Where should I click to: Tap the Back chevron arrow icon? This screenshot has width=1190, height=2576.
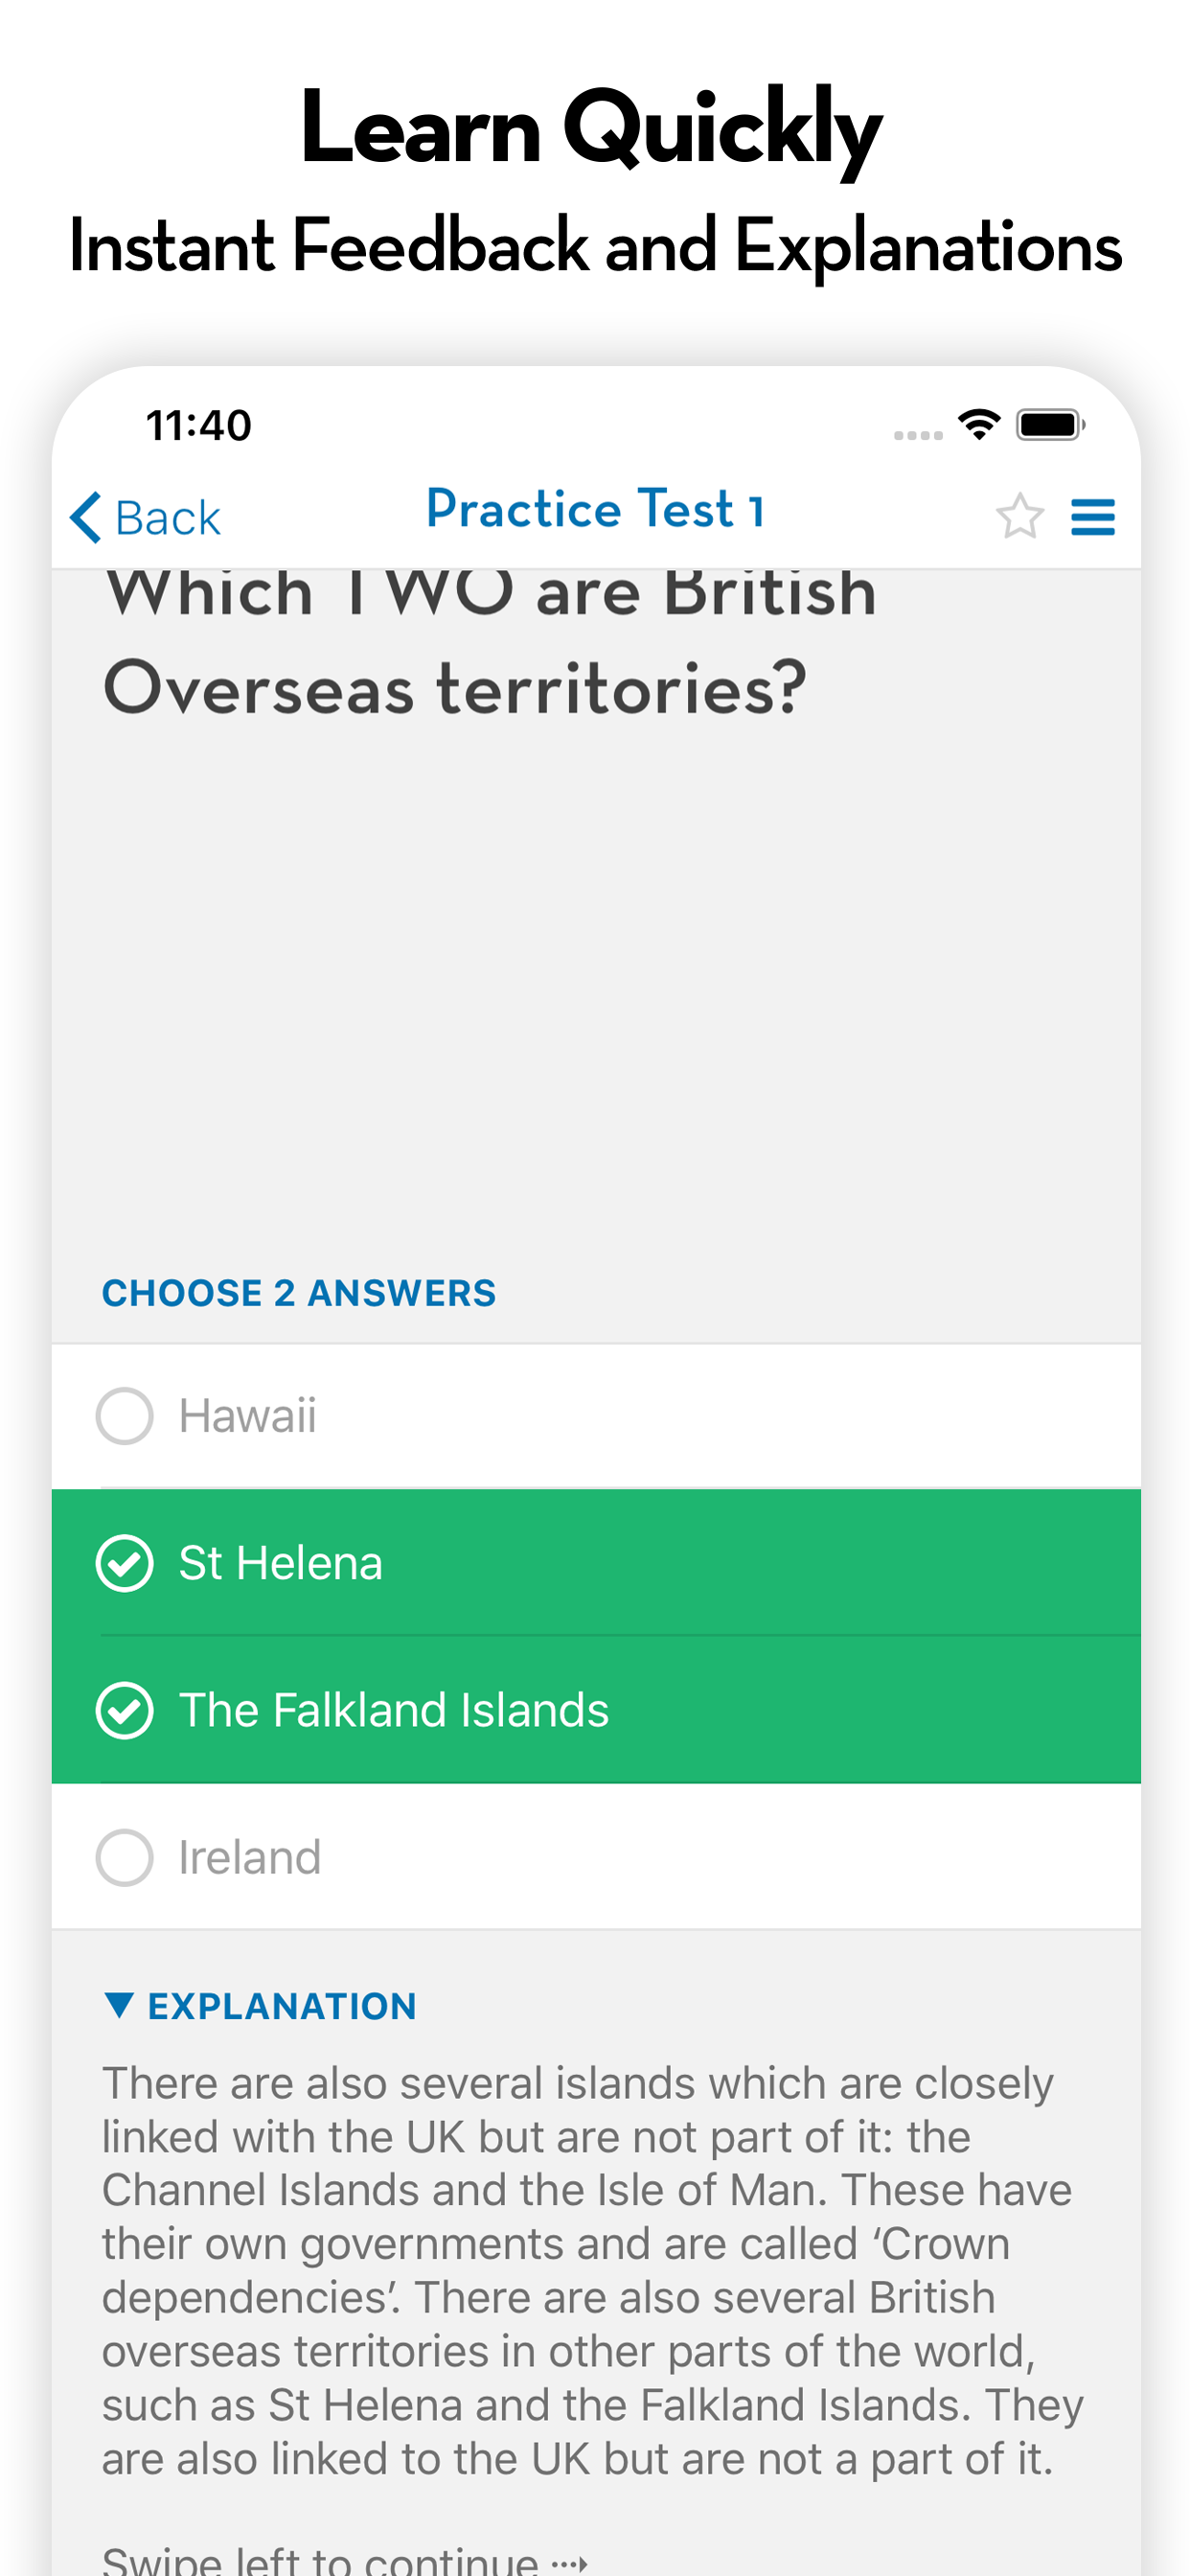(86, 517)
